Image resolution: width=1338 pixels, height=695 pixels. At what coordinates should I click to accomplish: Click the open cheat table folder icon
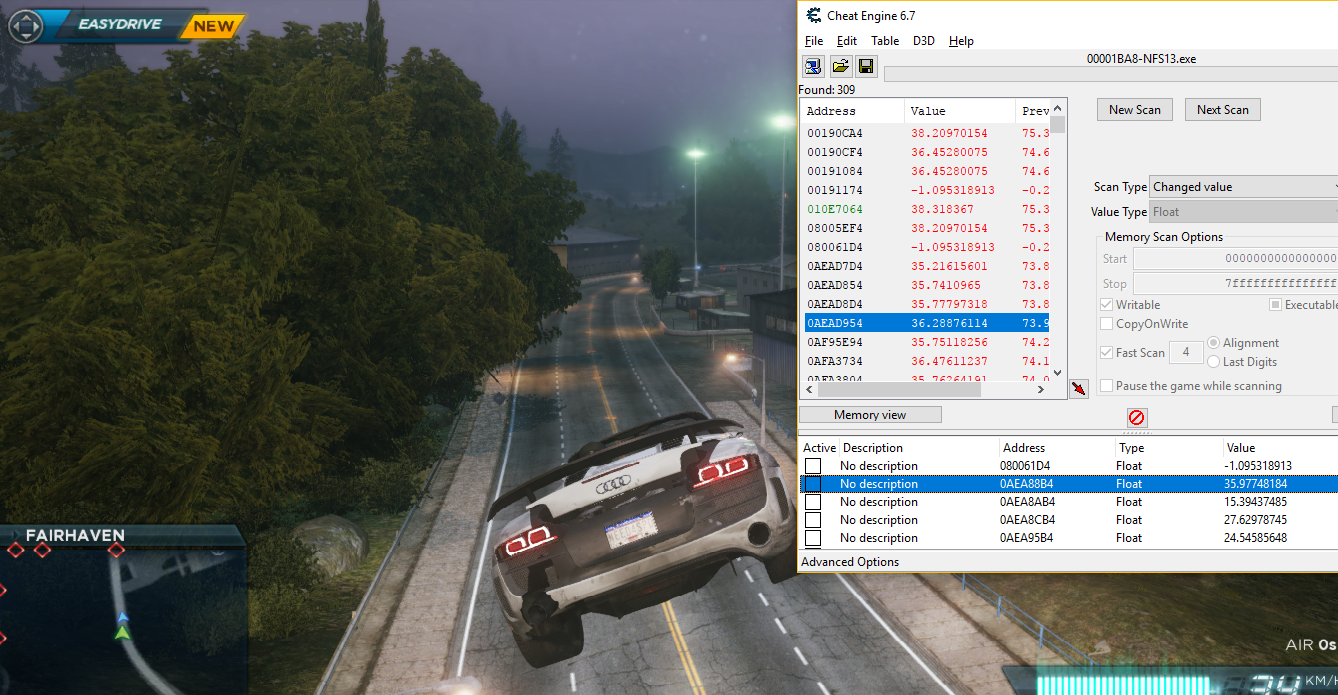coord(840,67)
